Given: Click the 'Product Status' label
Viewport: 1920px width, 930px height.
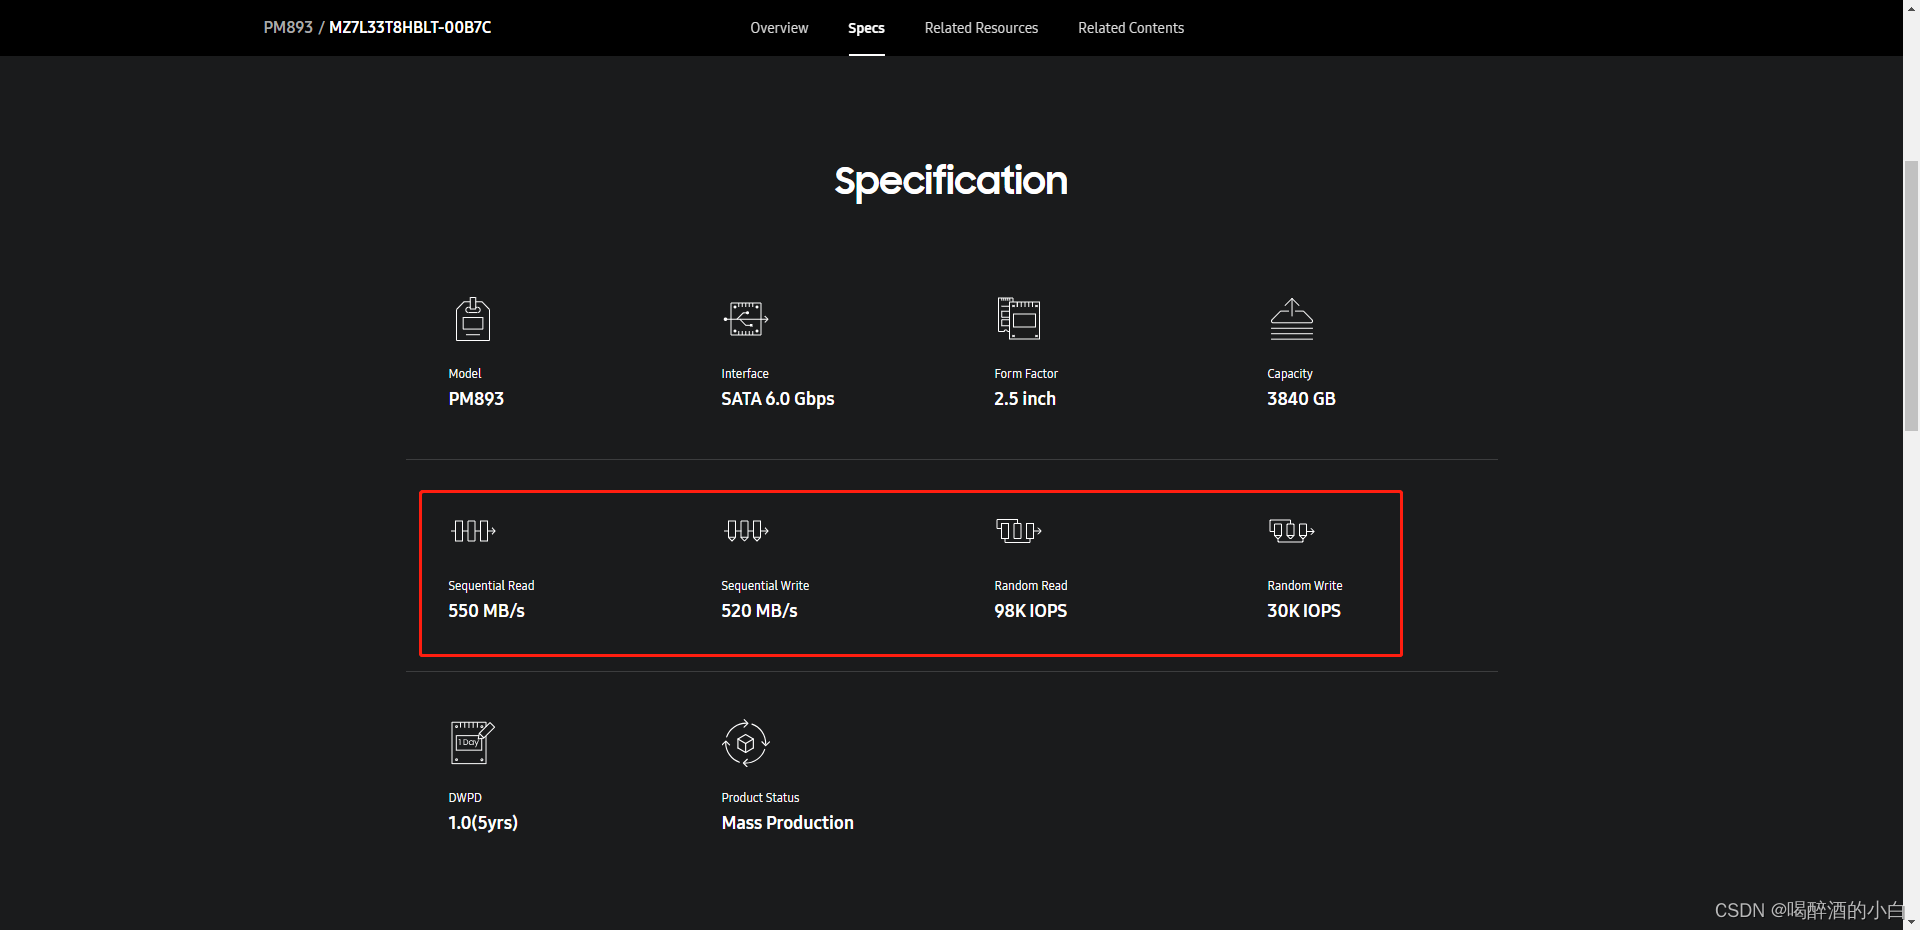Looking at the screenshot, I should pos(760,798).
